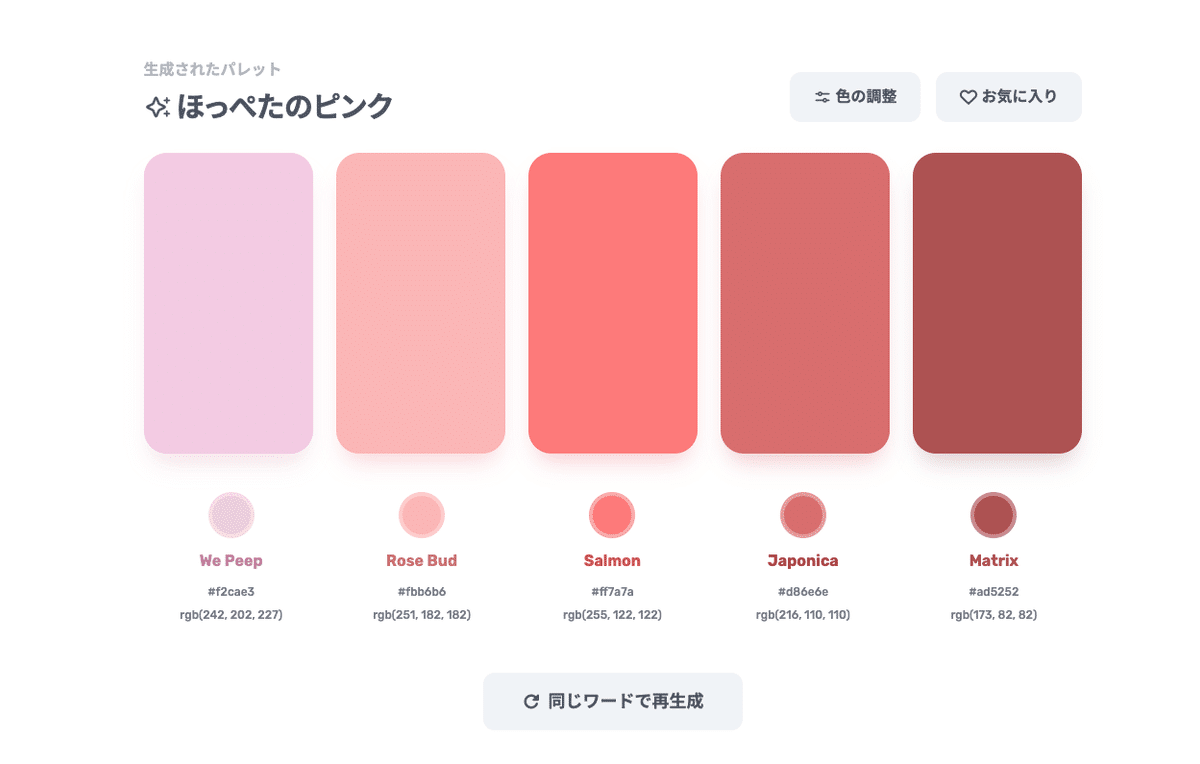Open the 色の調整 color adjustment button

(x=855, y=97)
